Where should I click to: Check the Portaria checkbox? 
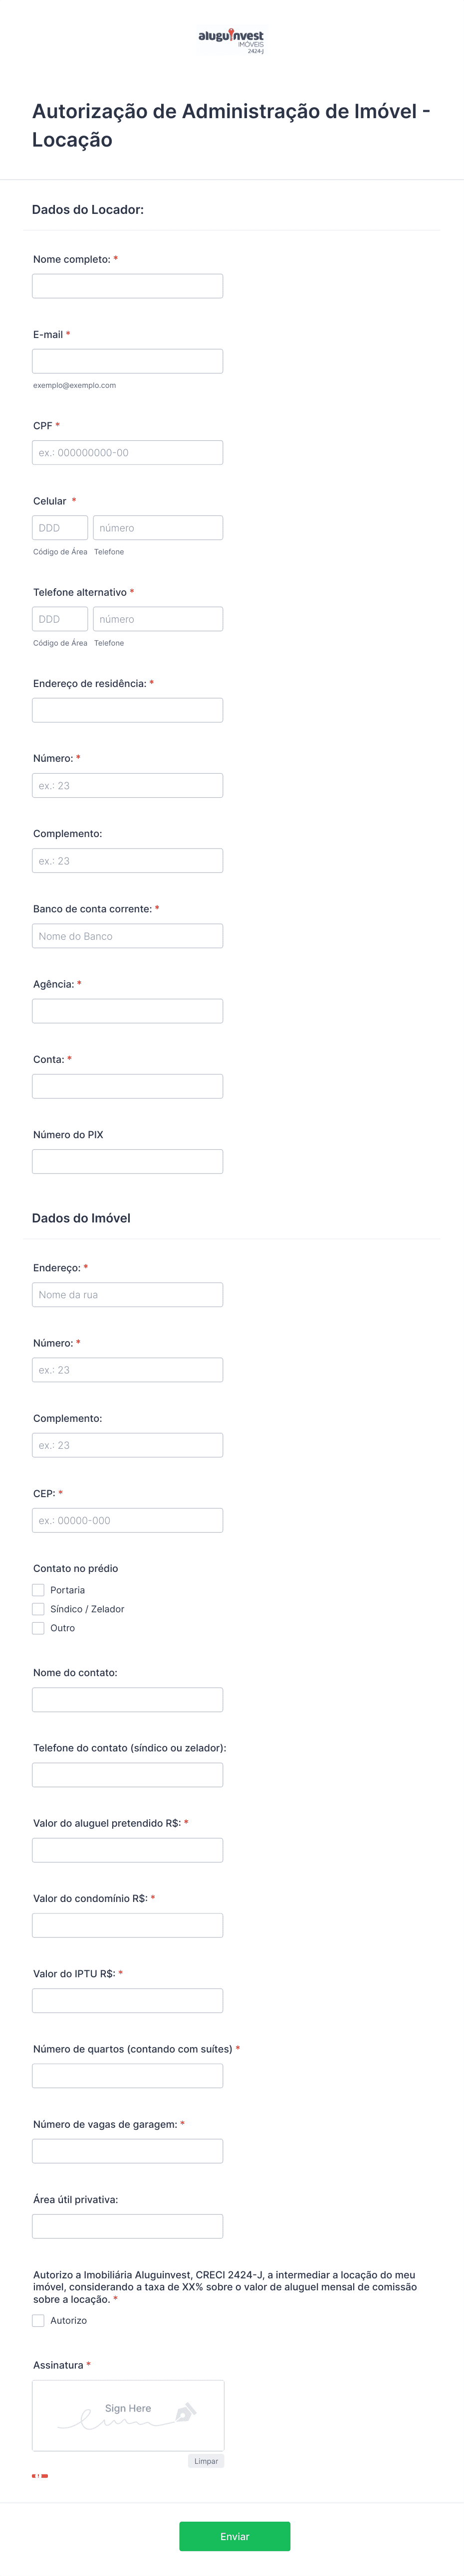(38, 1590)
